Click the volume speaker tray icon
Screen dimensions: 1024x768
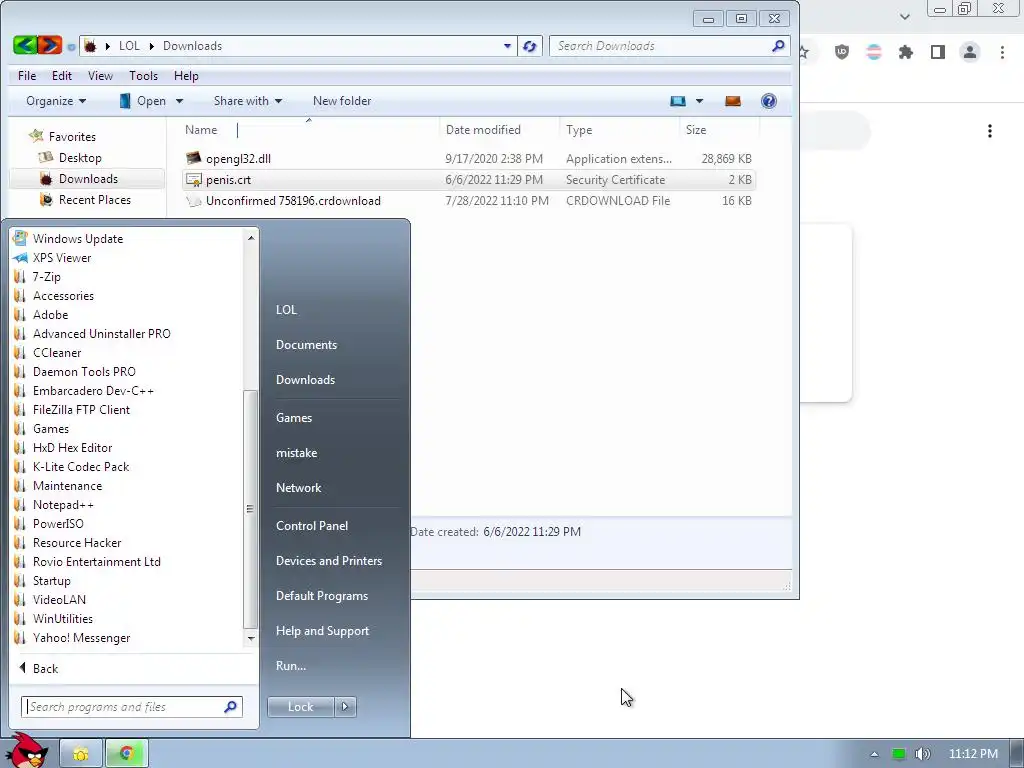(922, 754)
